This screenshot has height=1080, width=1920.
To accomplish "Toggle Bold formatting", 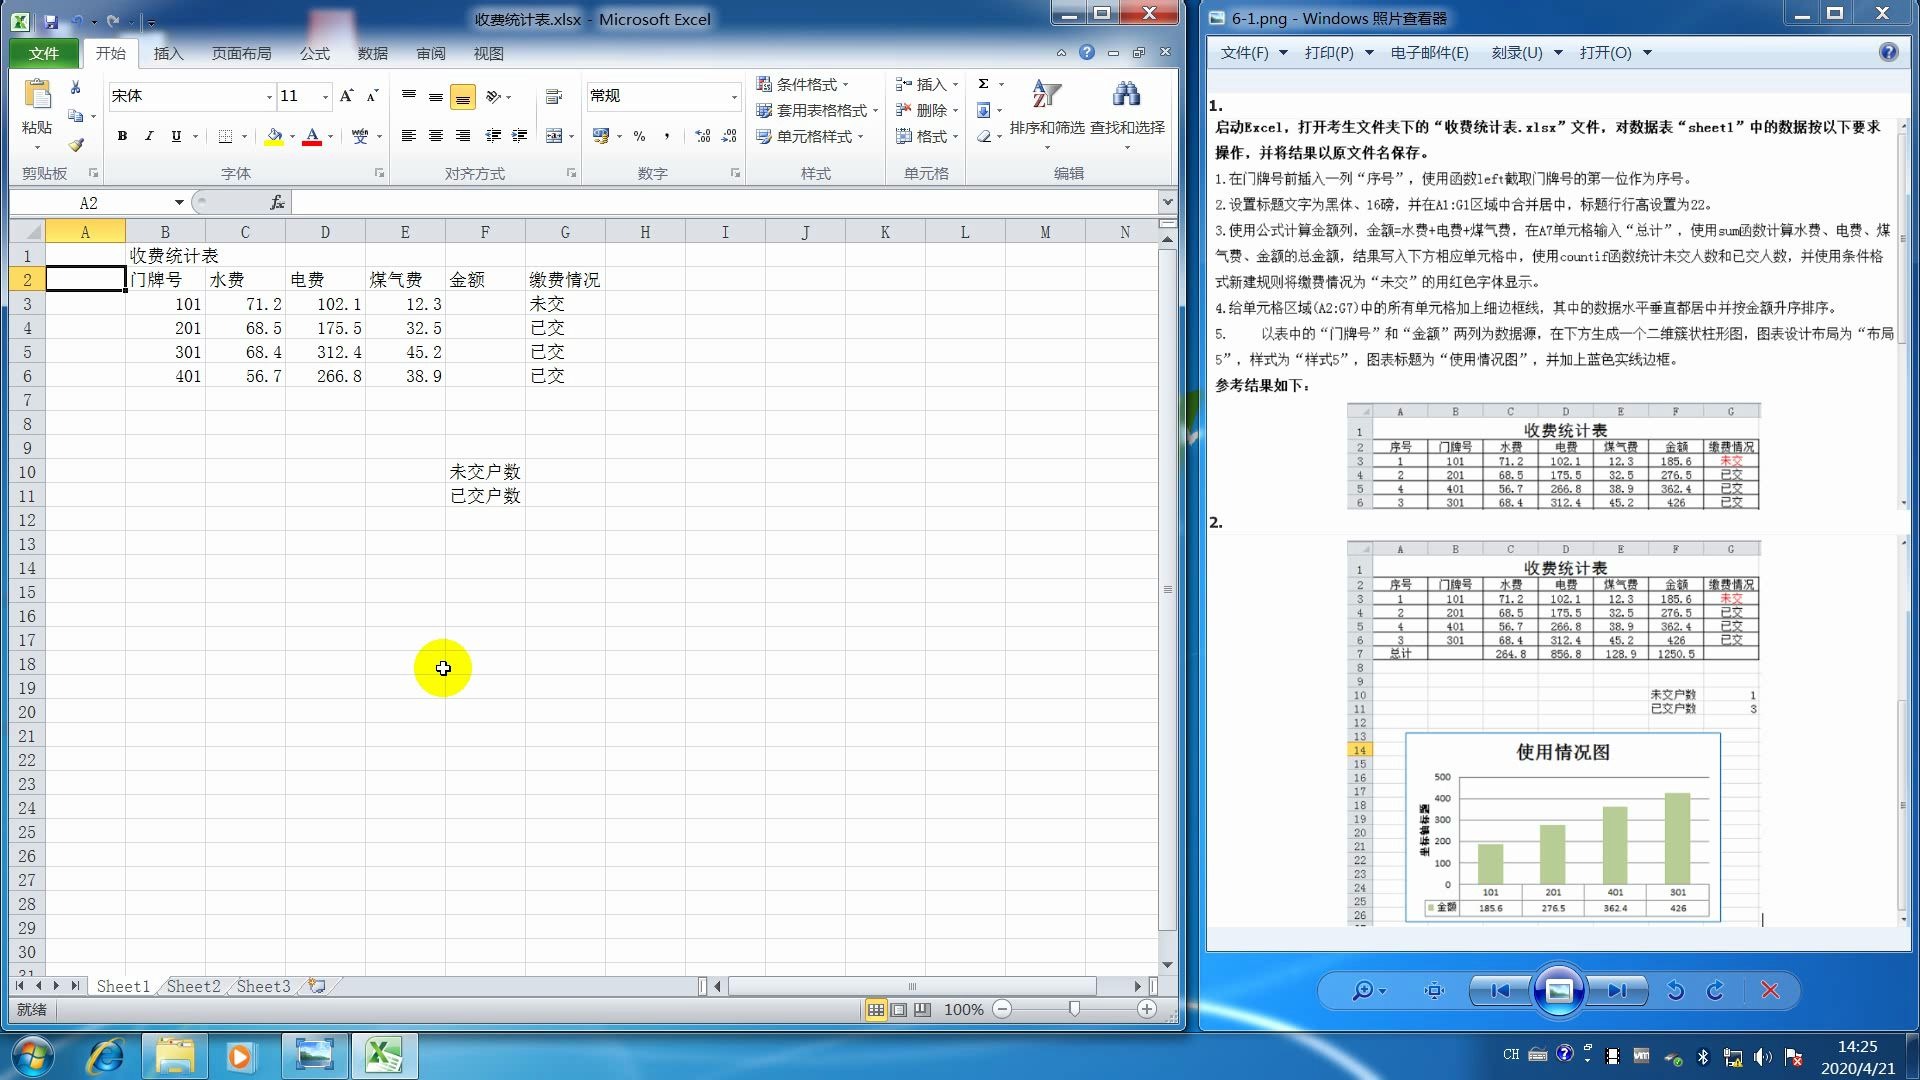I will 122,136.
